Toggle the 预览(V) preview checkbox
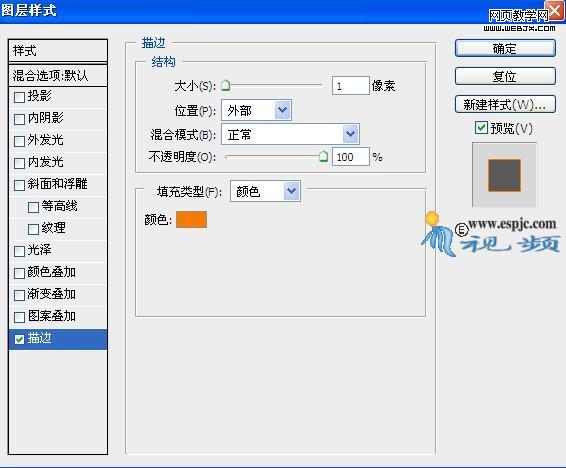 coord(481,128)
